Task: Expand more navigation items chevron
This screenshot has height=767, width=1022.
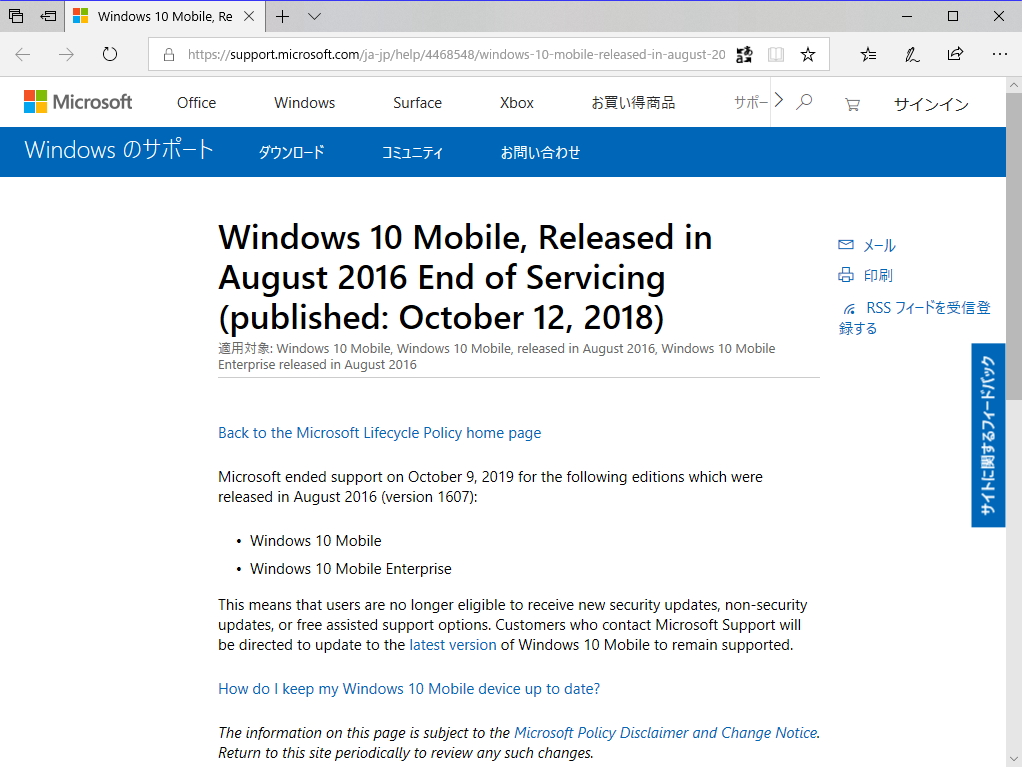Action: 779,100
